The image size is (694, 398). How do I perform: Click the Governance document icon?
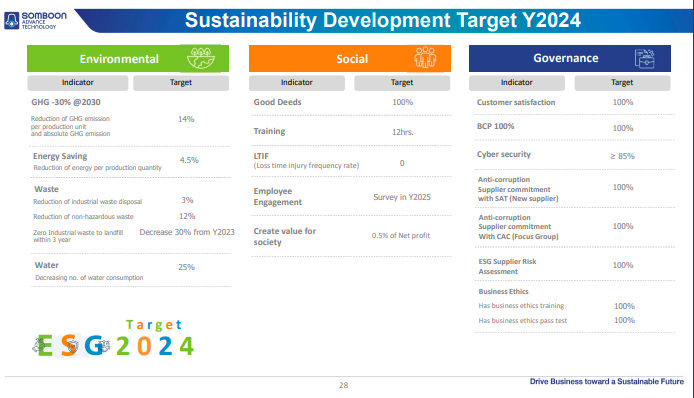coord(644,58)
